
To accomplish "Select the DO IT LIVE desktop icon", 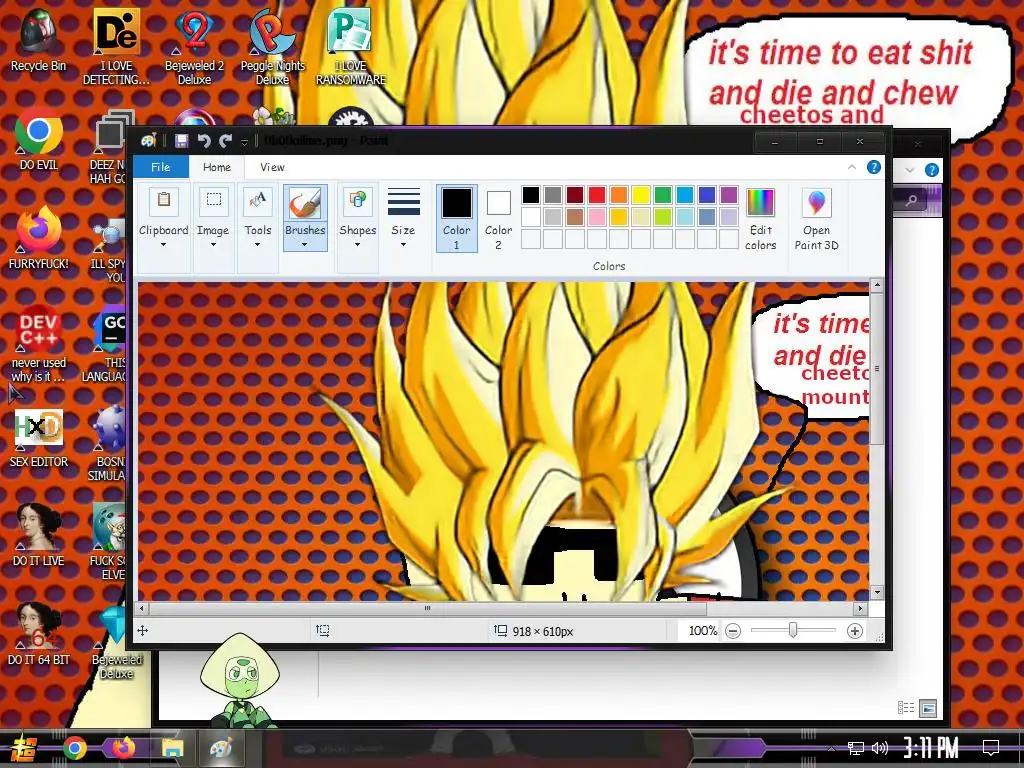I will click(x=38, y=534).
